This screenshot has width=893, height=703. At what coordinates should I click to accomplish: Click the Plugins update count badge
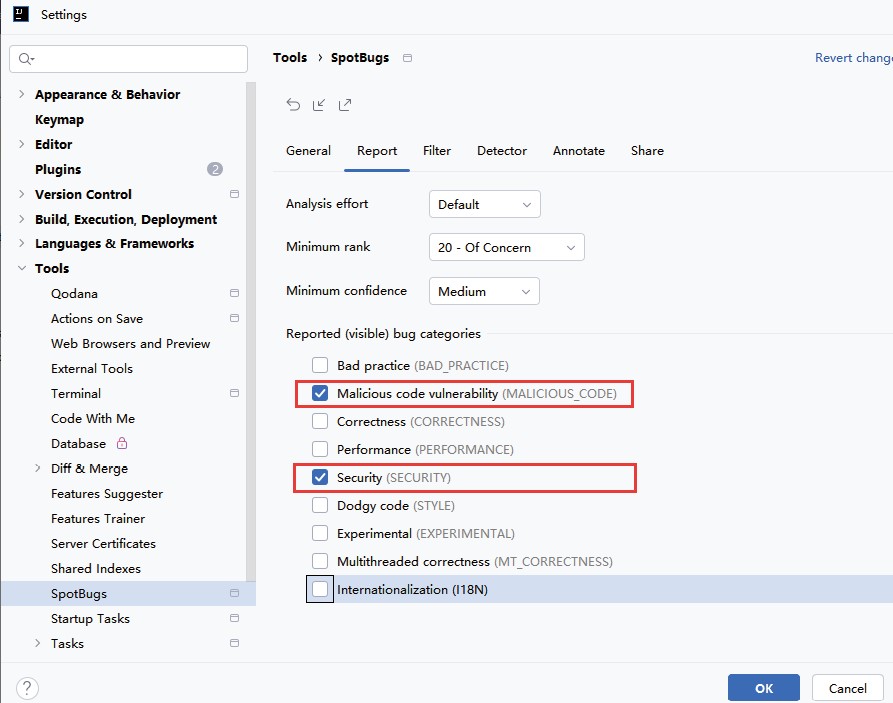point(215,169)
